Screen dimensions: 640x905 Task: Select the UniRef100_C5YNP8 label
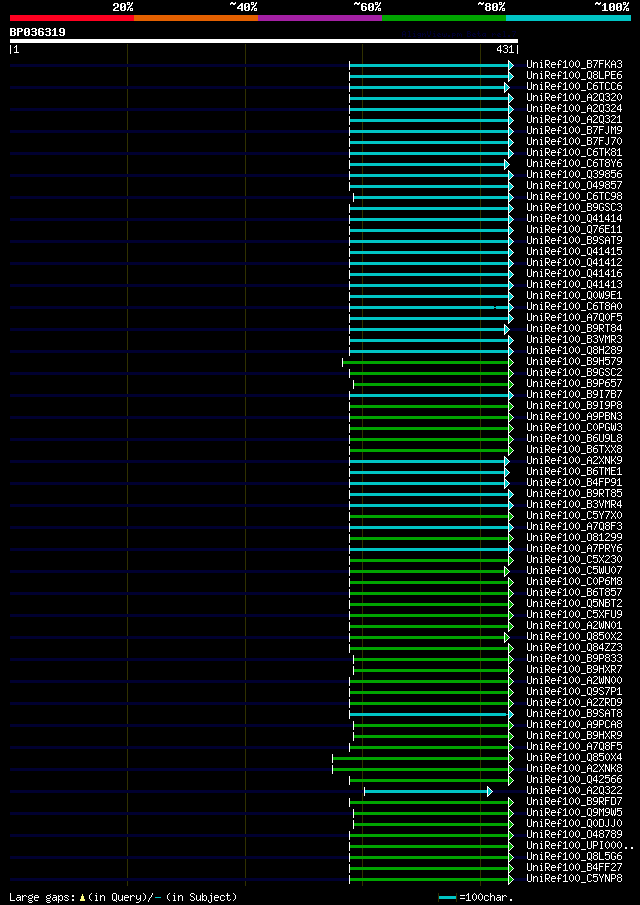[574, 878]
